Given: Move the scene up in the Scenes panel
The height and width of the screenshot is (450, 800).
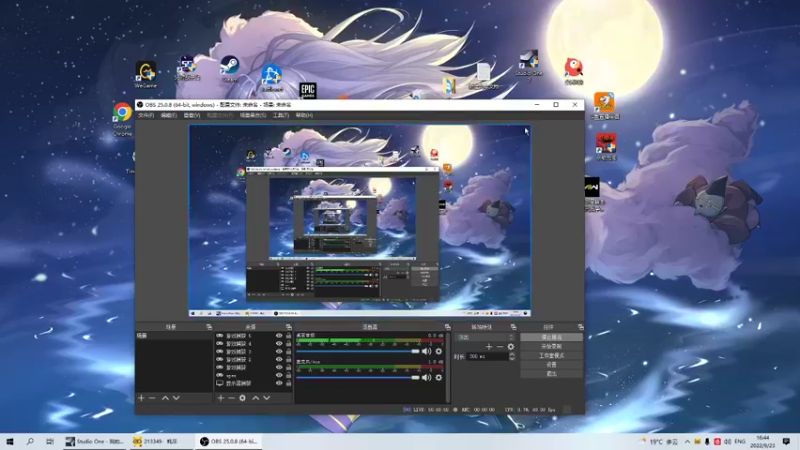Looking at the screenshot, I should click(165, 398).
